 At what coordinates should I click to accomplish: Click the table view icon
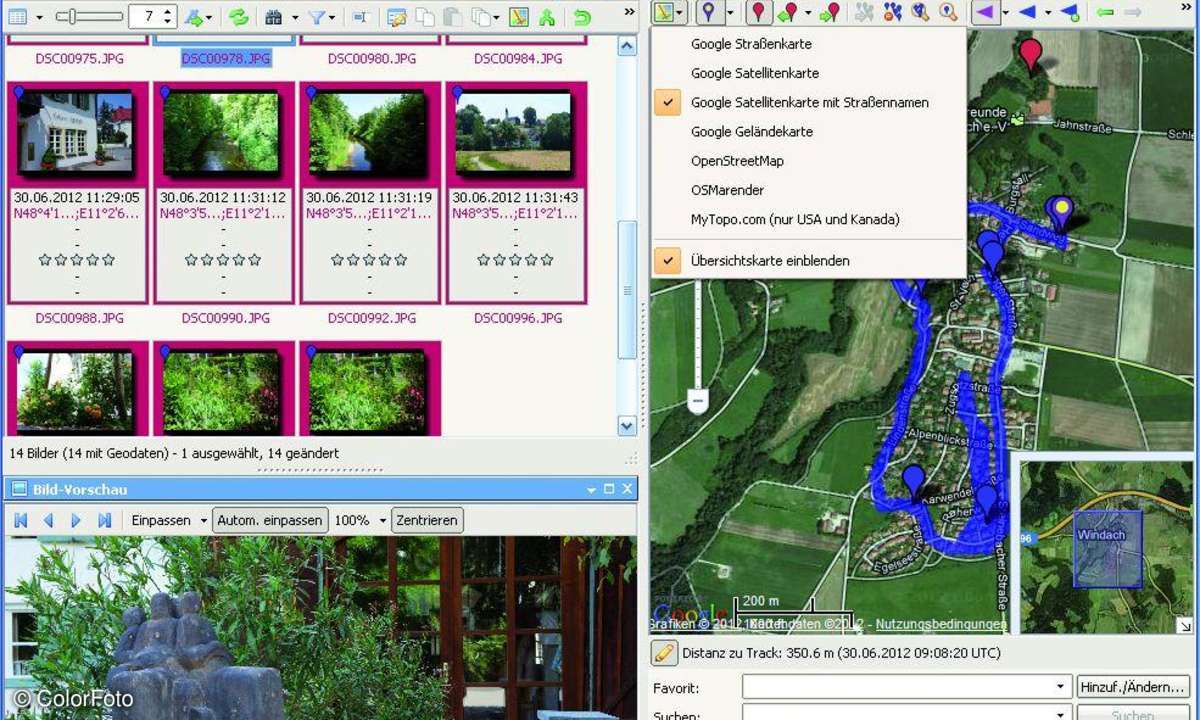pyautogui.click(x=19, y=17)
